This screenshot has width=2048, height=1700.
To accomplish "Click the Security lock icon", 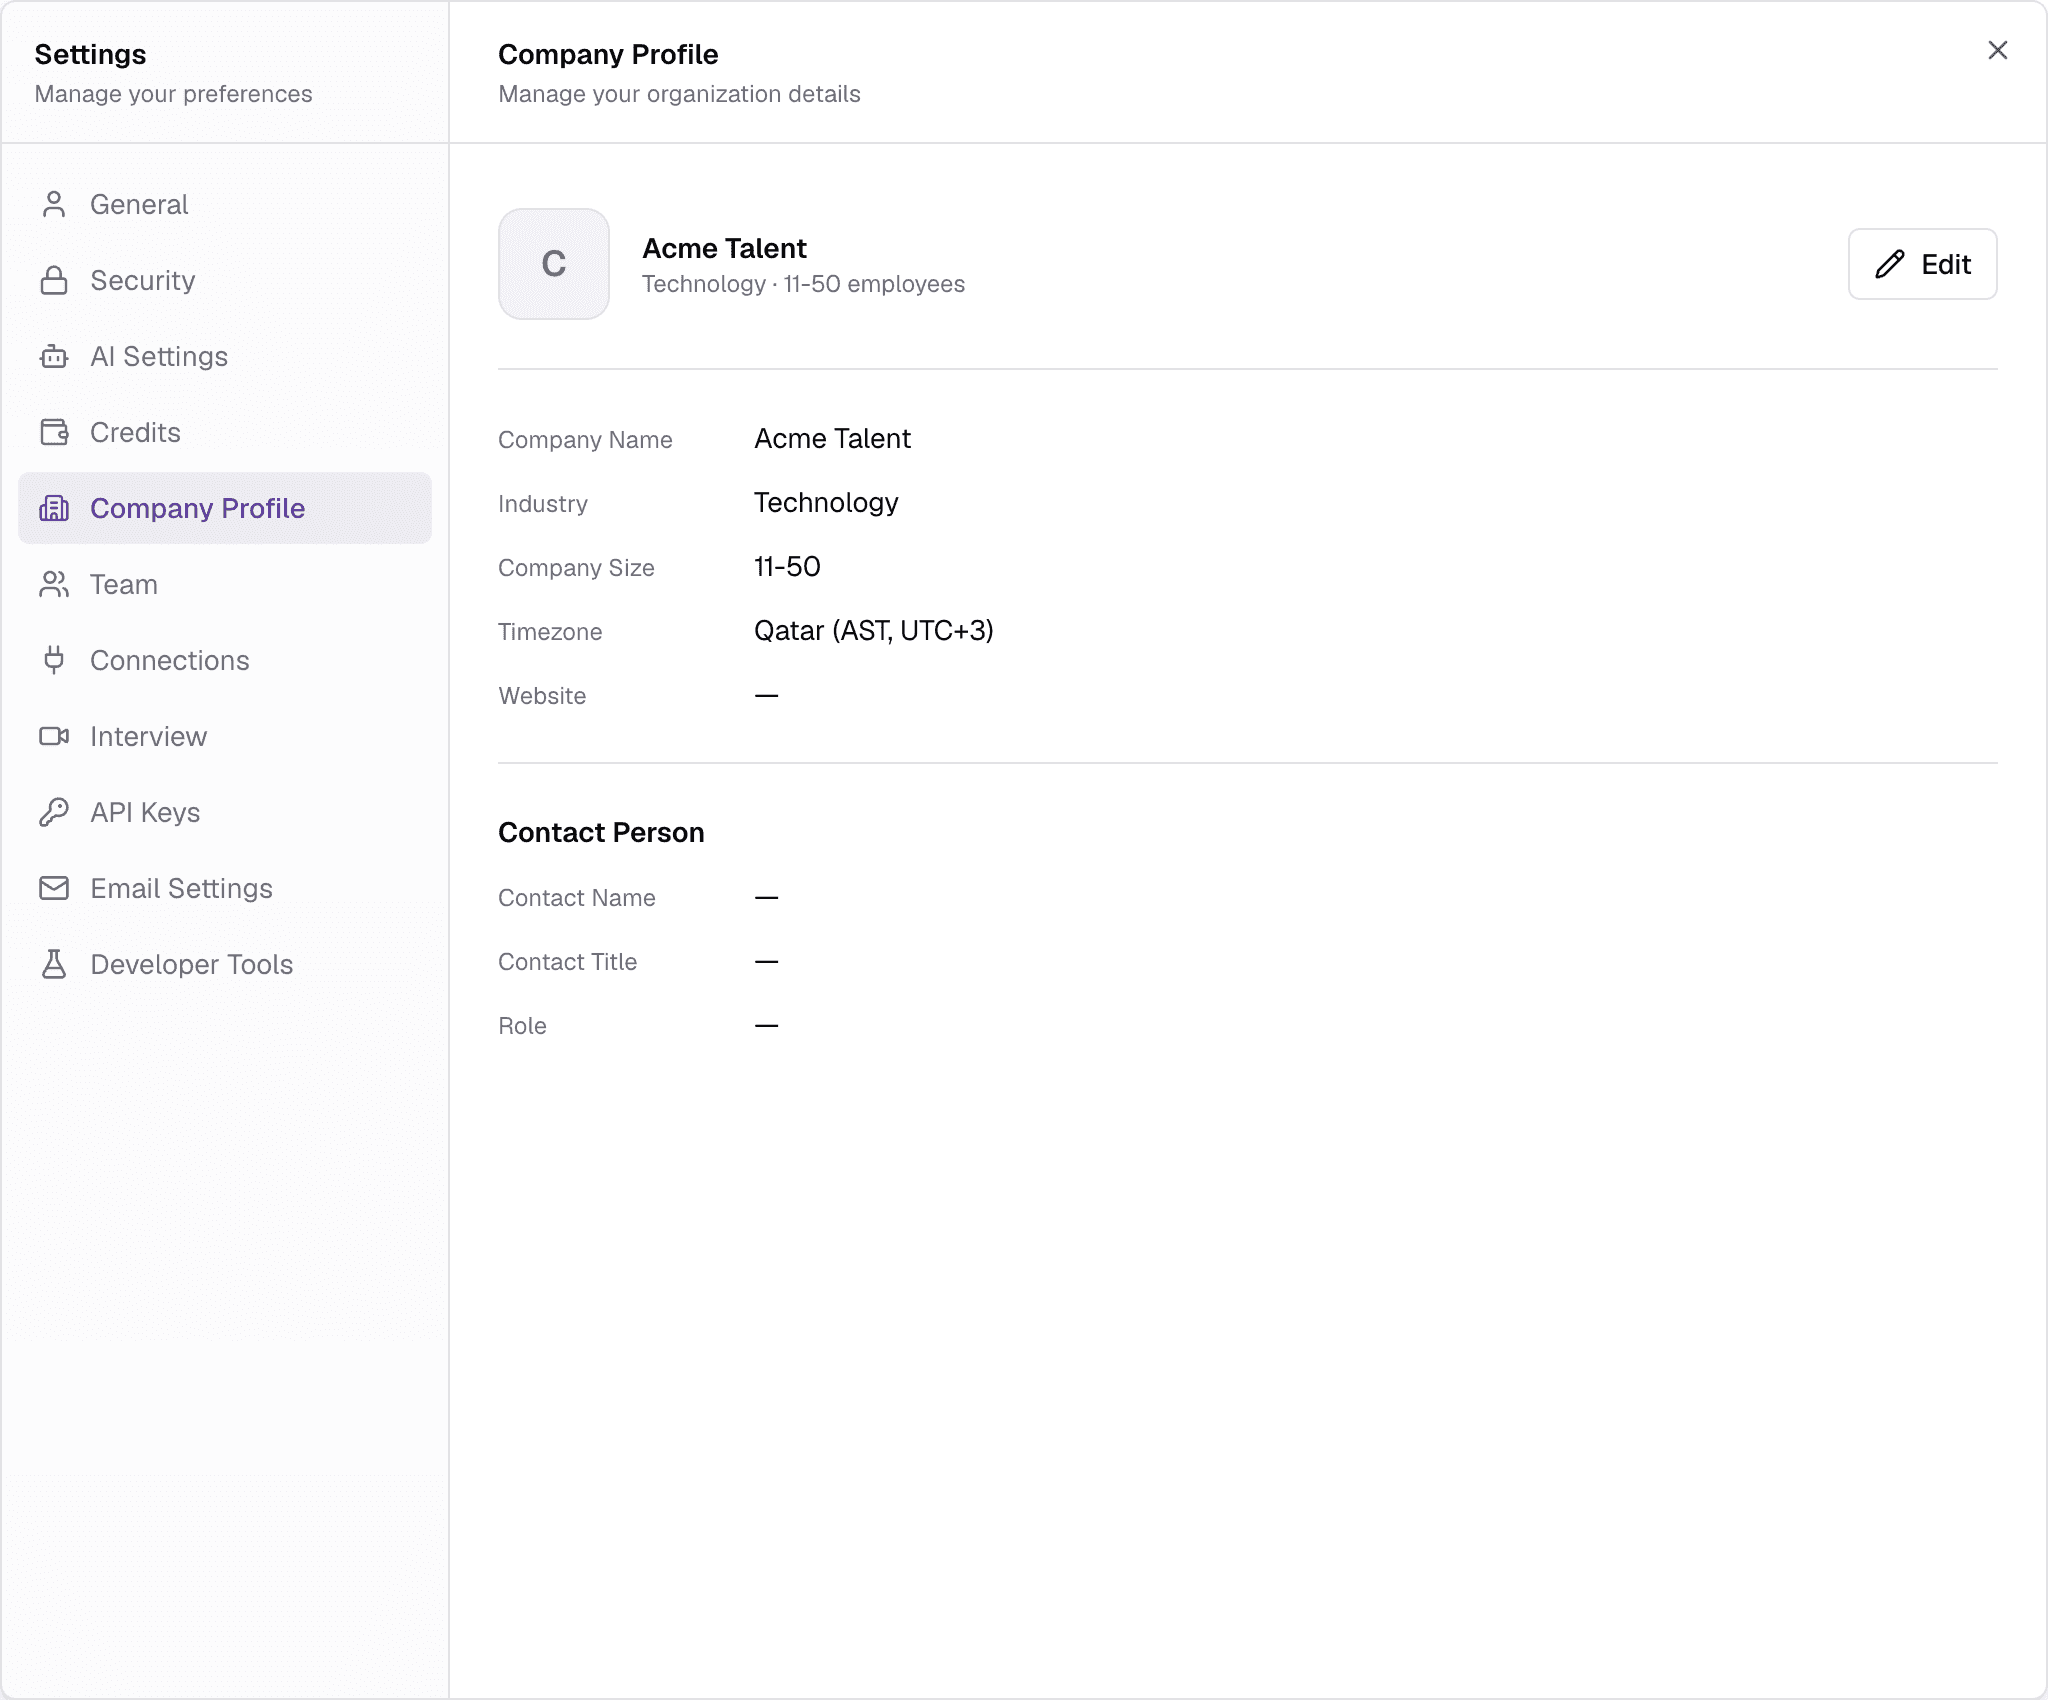I will [x=54, y=280].
